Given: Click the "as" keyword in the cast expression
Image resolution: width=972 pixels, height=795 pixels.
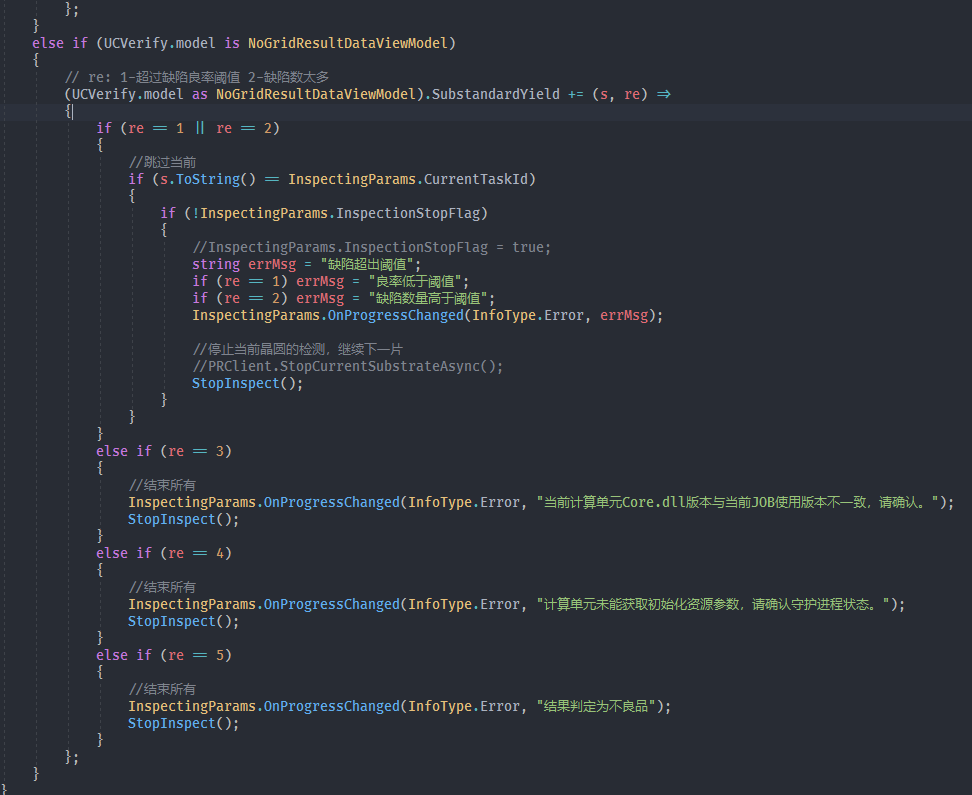Looking at the screenshot, I should tap(200, 94).
